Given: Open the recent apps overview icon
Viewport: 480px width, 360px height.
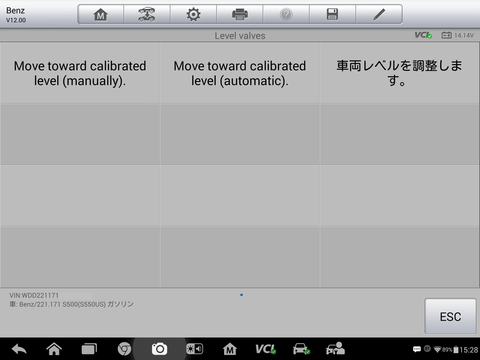Looking at the screenshot, I should click(x=89, y=349).
